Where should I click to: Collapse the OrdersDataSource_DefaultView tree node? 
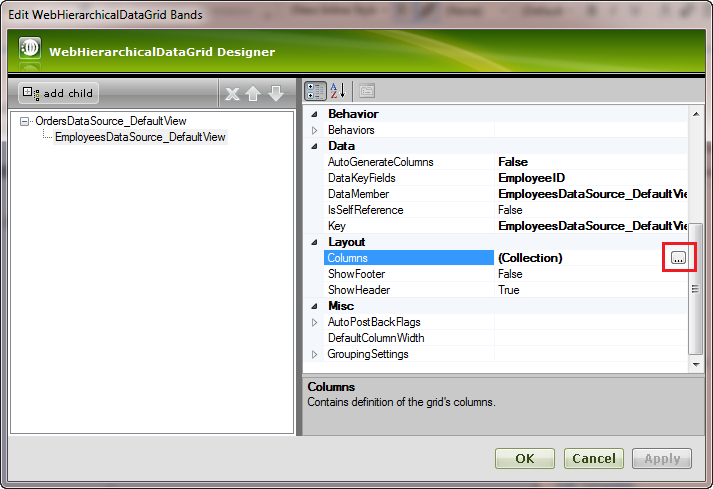point(24,121)
